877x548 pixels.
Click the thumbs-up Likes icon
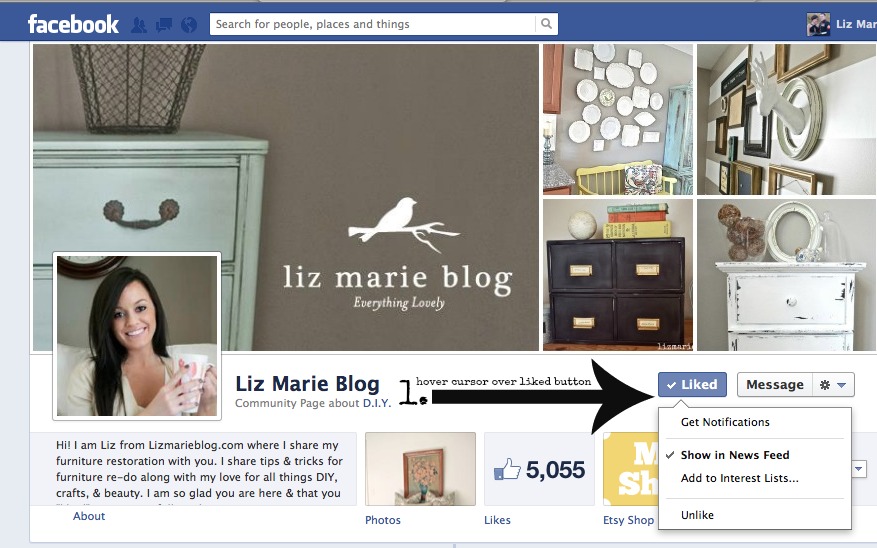point(507,470)
